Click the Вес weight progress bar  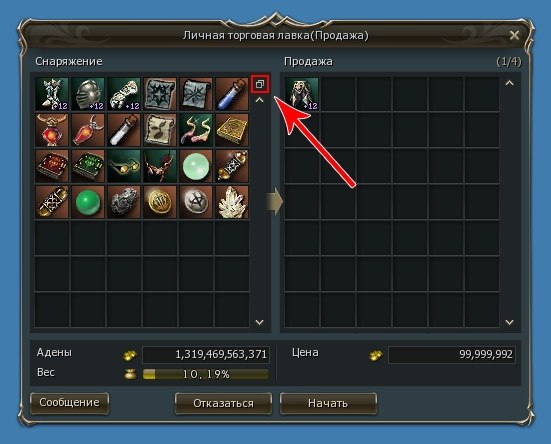pyautogui.click(x=206, y=374)
